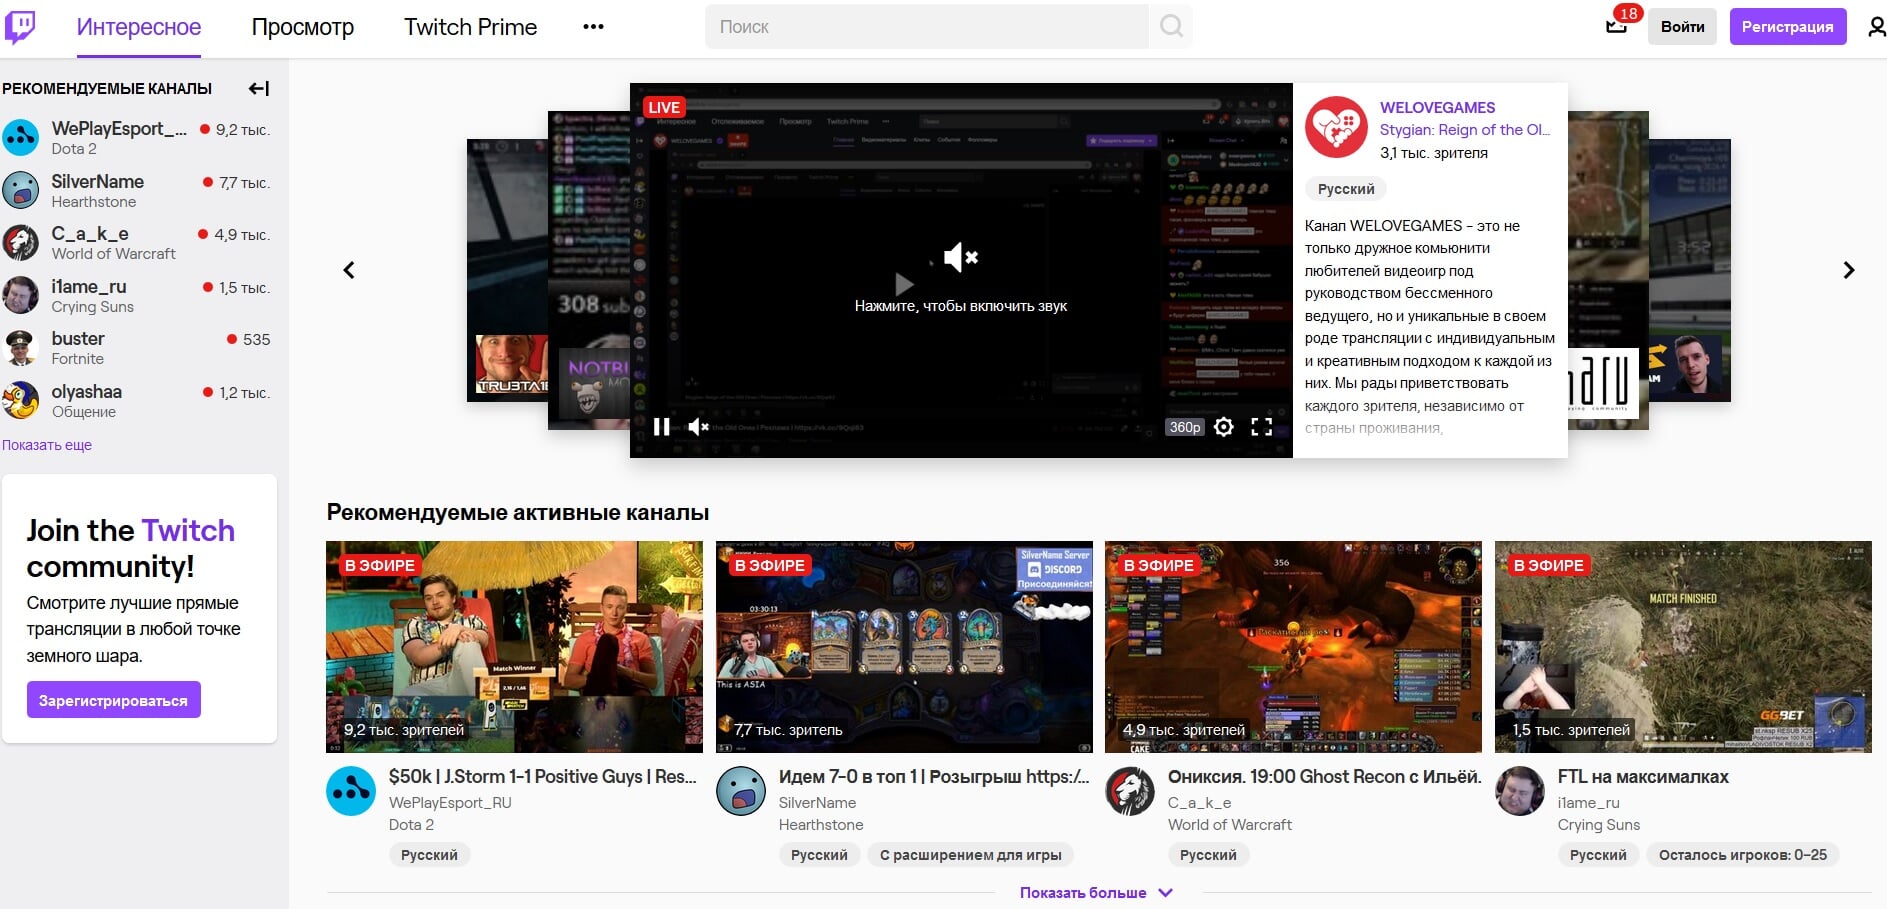Open the more options ellipsis menu
This screenshot has height=909, width=1887.
coord(593,27)
